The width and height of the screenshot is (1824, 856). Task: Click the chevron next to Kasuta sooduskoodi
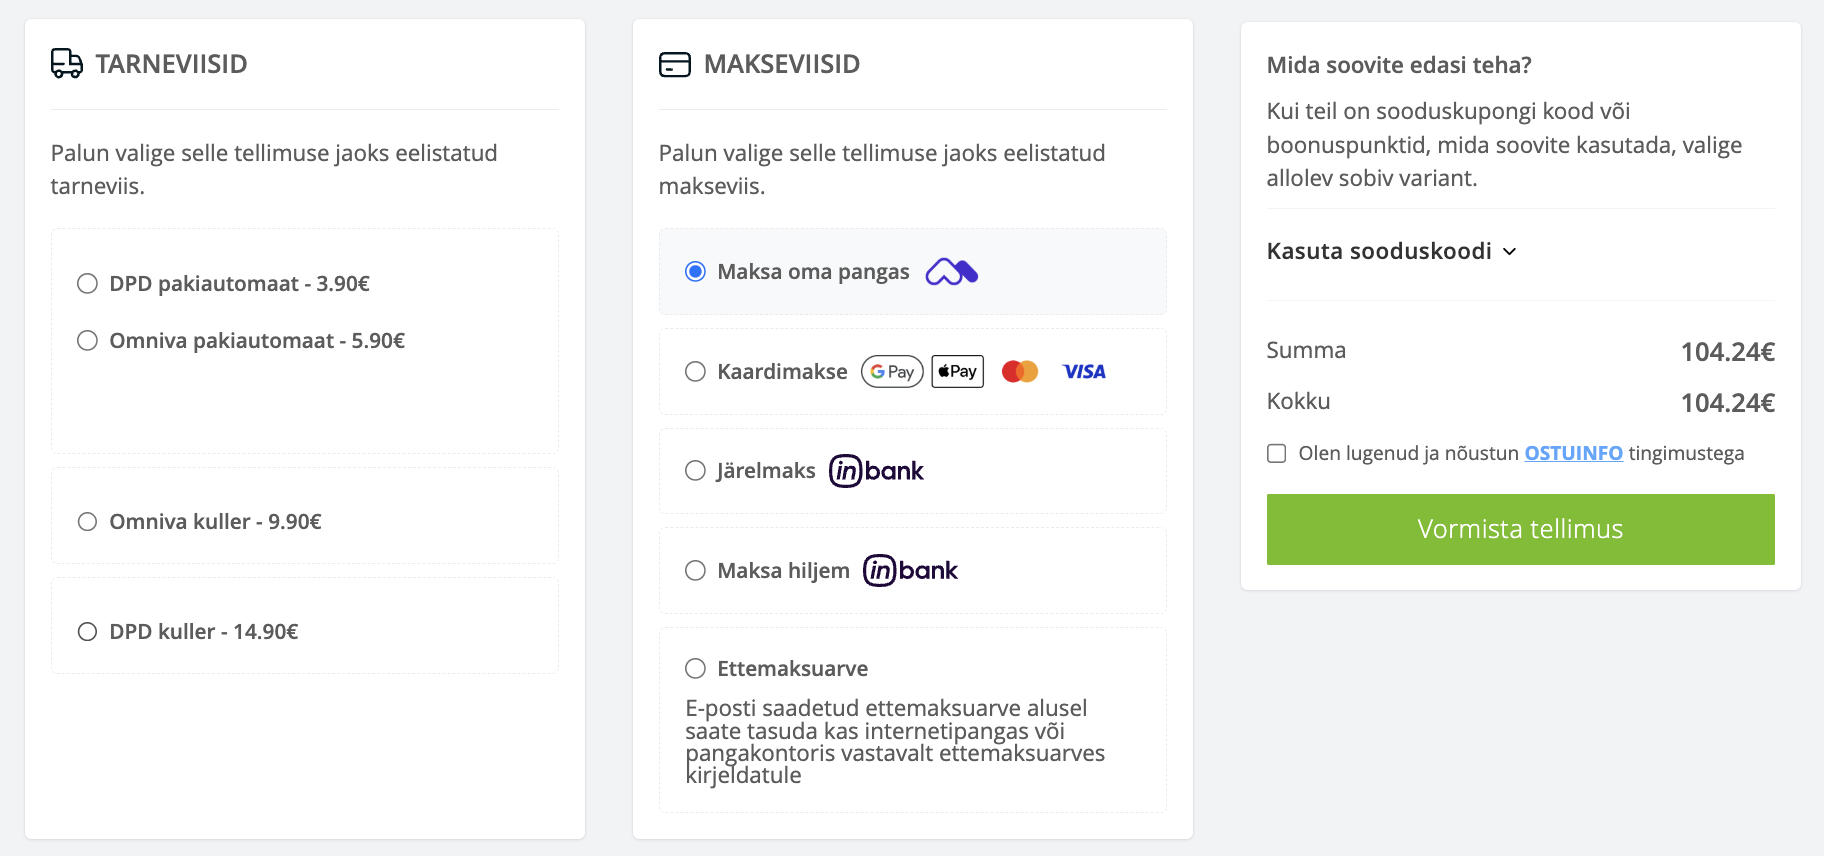pos(1510,252)
